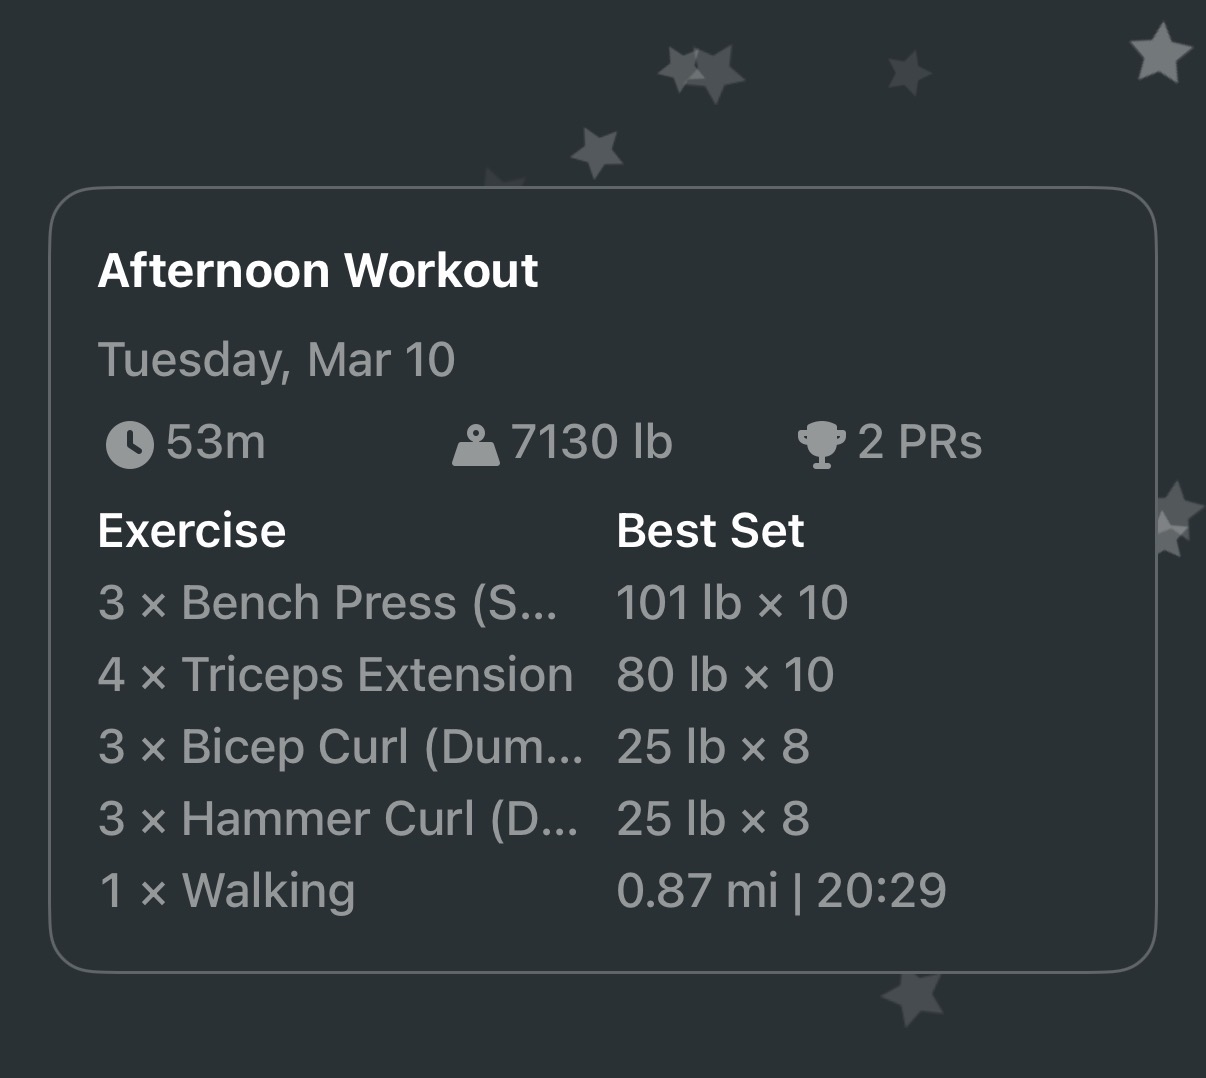
Task: Click the 7130 lb total volume
Action: 590,441
